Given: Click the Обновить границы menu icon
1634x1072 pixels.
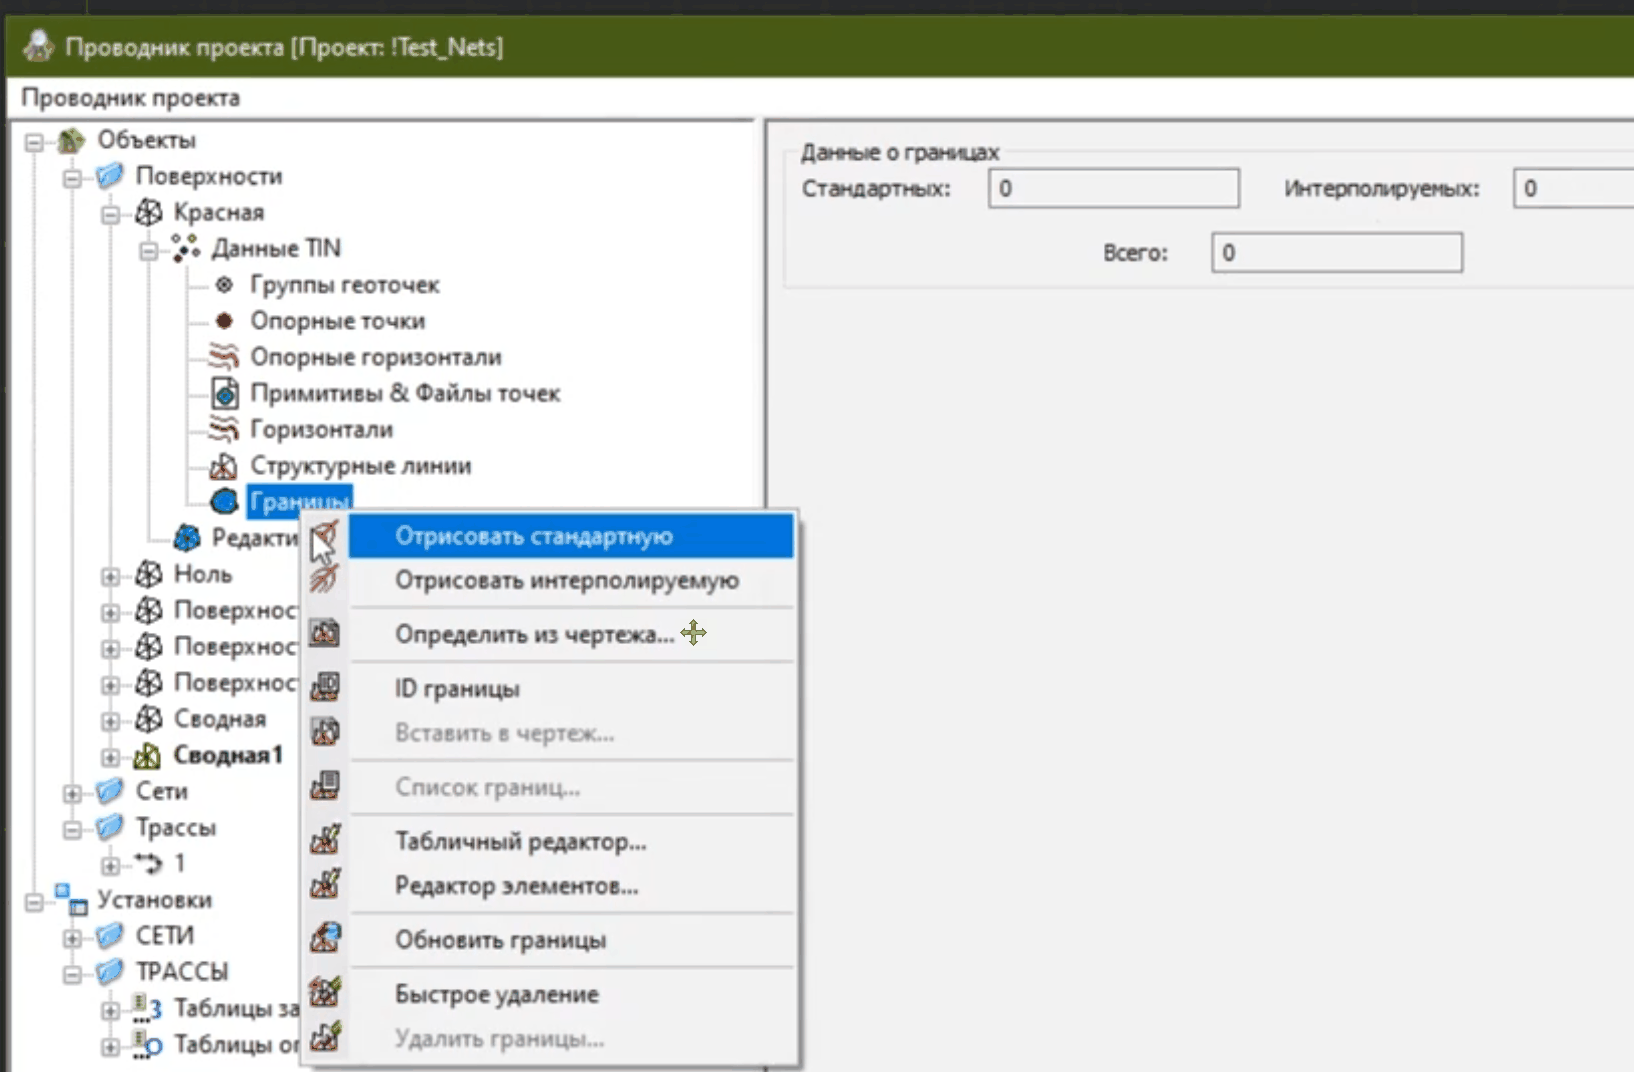Looking at the screenshot, I should pos(325,938).
